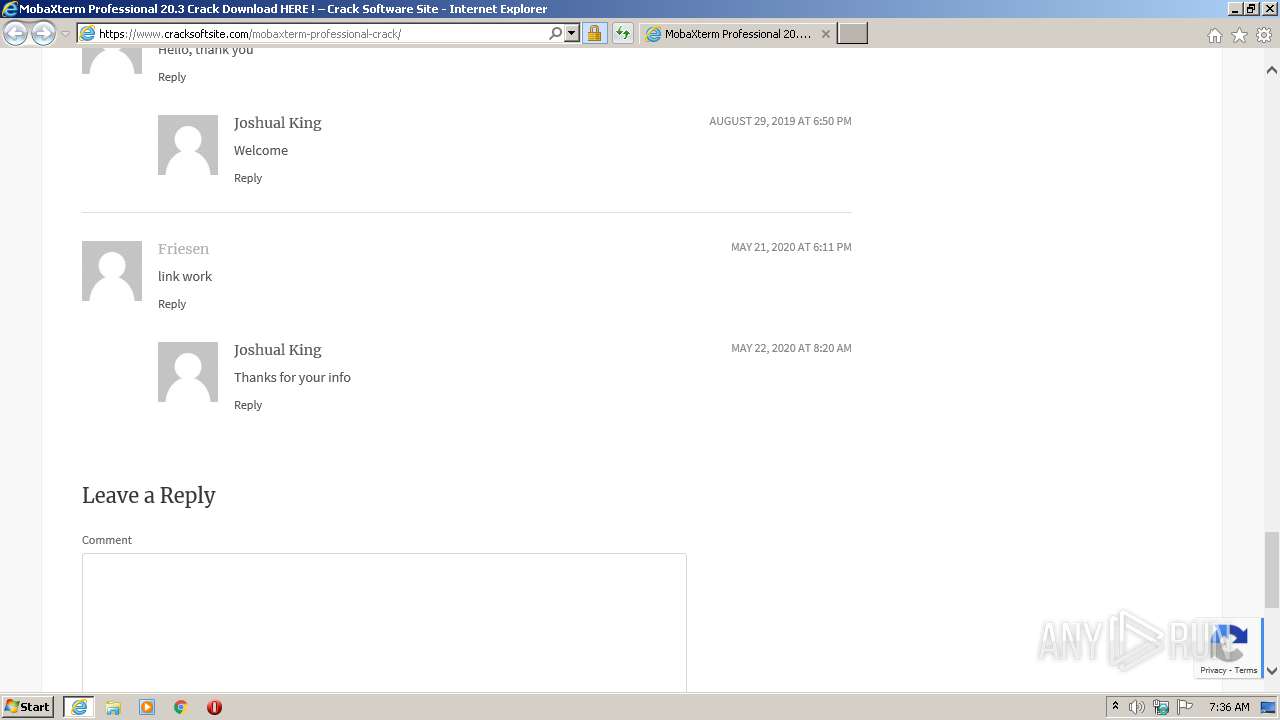Open the recent pages dropdown arrow

[66, 34]
